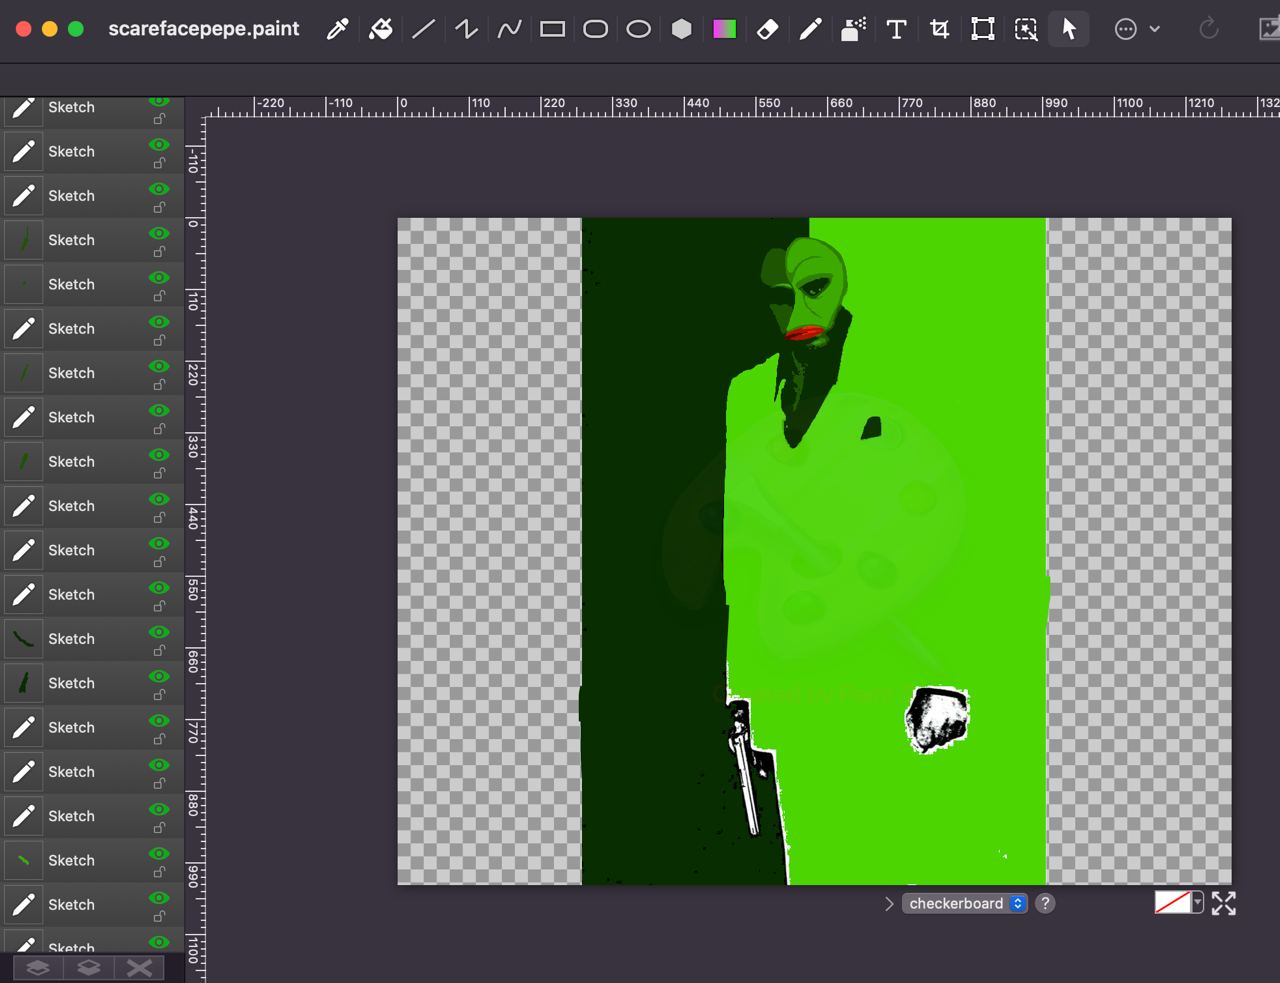Choose the arrow selection pointer tool

point(1069,29)
